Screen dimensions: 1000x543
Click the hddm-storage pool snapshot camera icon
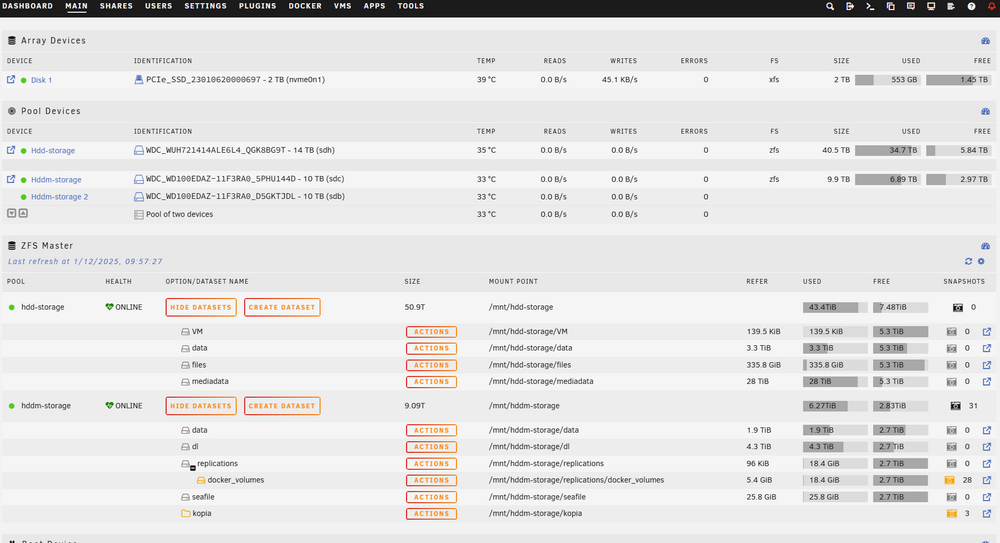tap(955, 406)
